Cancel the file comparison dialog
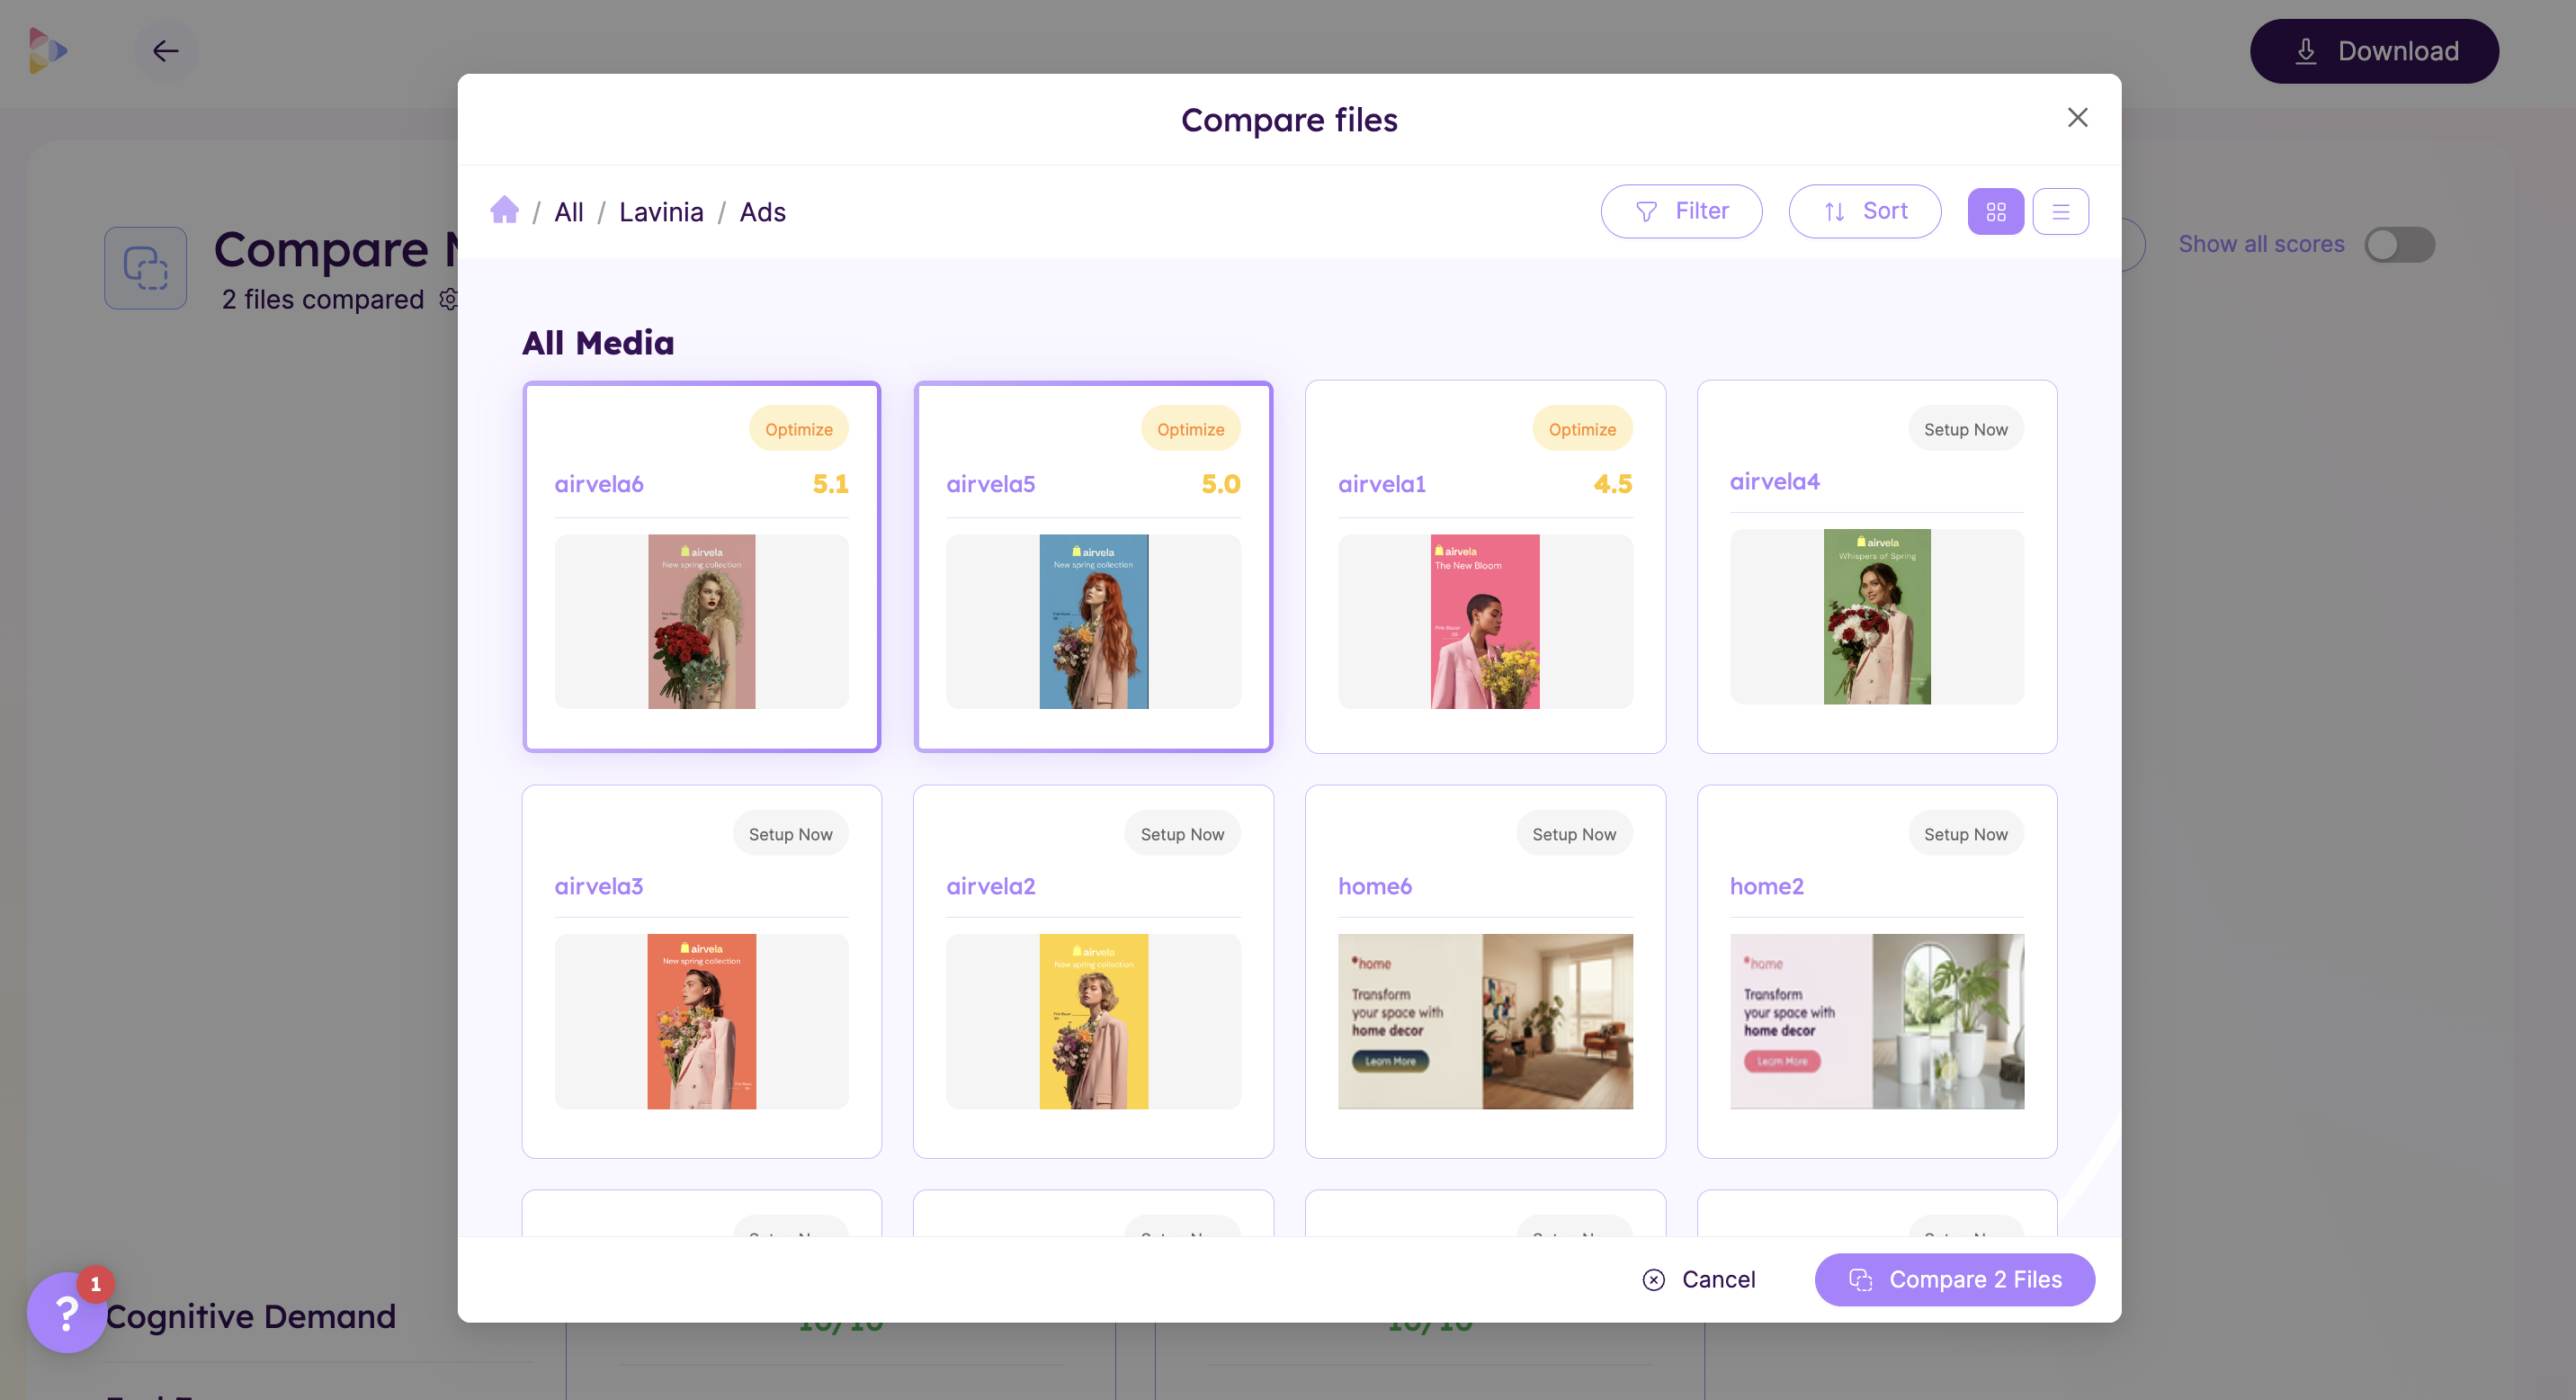Image resolution: width=2576 pixels, height=1400 pixels. (x=1698, y=1279)
